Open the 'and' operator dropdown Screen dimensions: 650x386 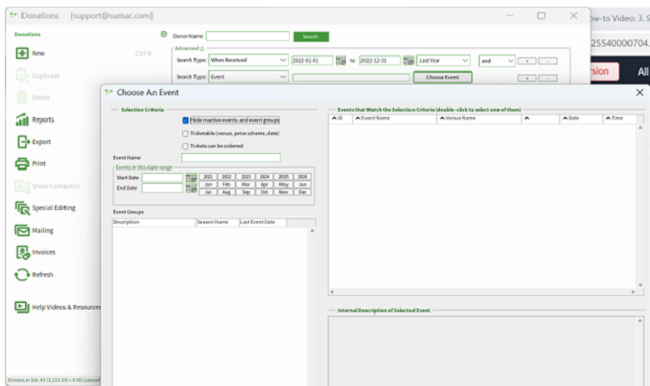pyautogui.click(x=497, y=61)
